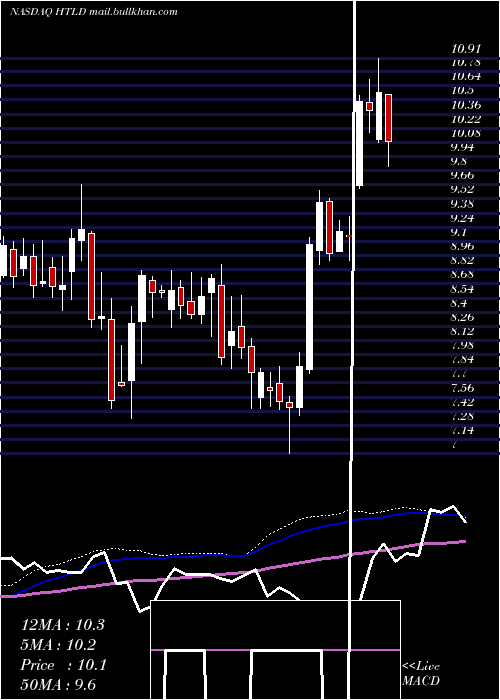The image size is (500, 700).
Task: Click the 10.64 price axis label
Action: click(x=466, y=76)
